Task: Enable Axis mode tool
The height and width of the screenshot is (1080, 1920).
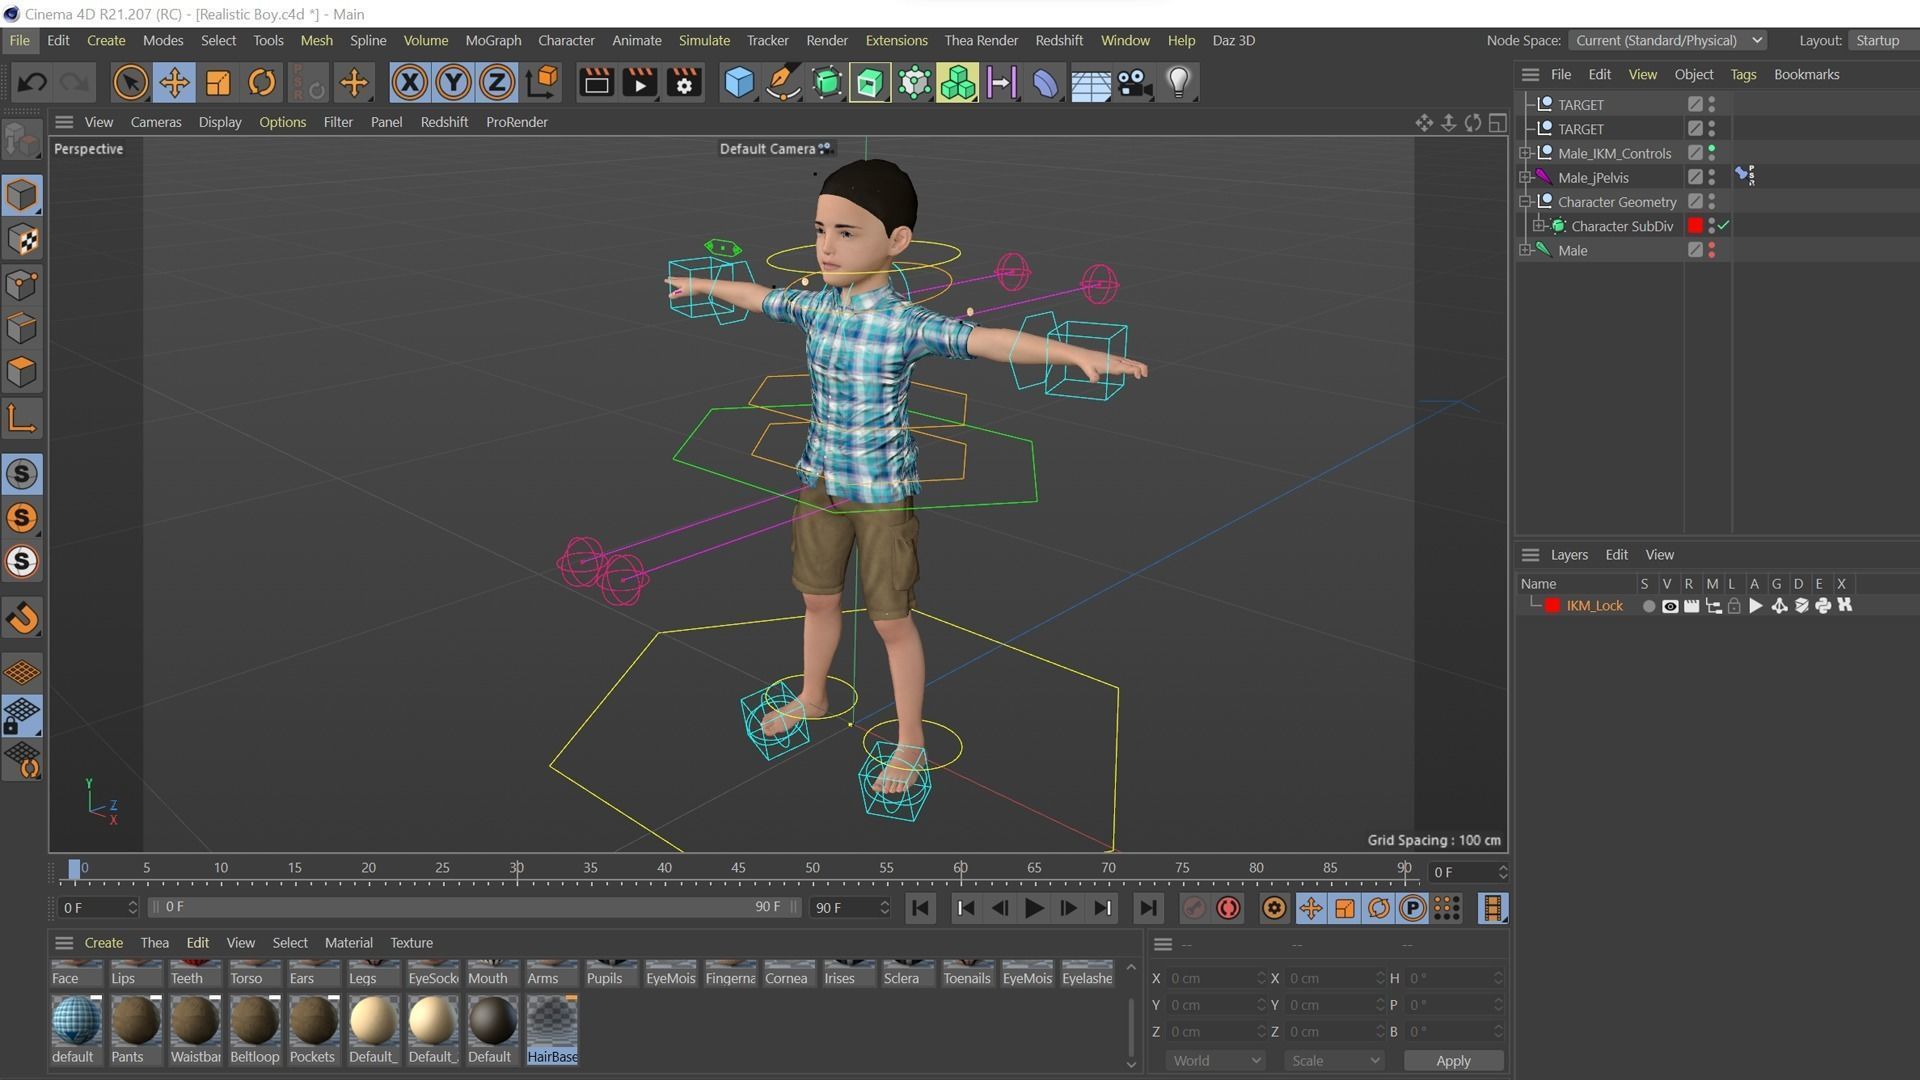Action: pos(22,418)
